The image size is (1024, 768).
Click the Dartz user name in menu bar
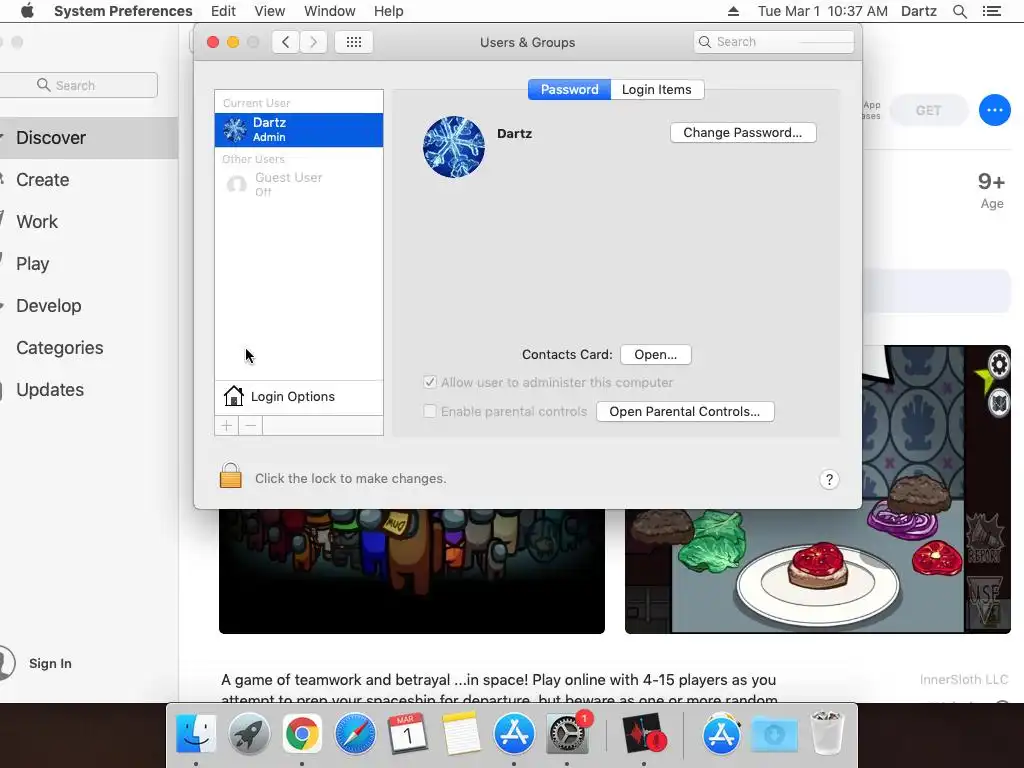coord(918,11)
